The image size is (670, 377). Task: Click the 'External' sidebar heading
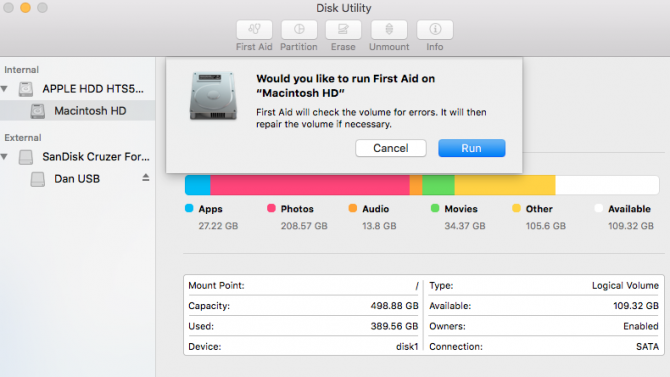pyautogui.click(x=23, y=138)
